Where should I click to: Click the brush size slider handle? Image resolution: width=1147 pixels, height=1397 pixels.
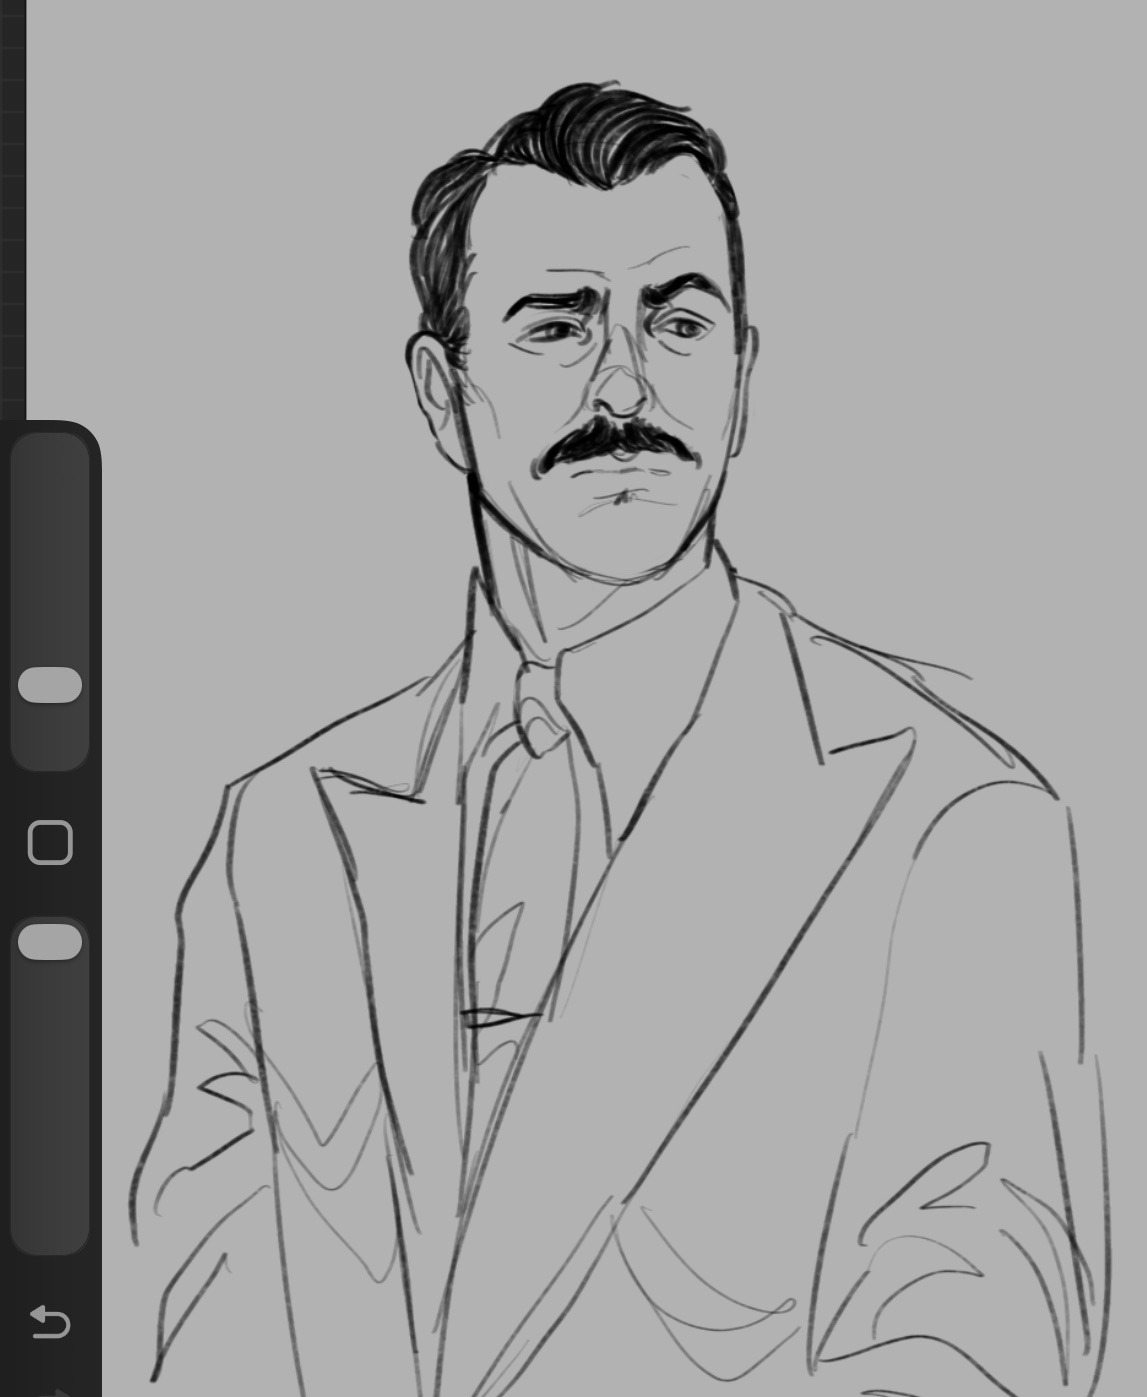(x=50, y=685)
